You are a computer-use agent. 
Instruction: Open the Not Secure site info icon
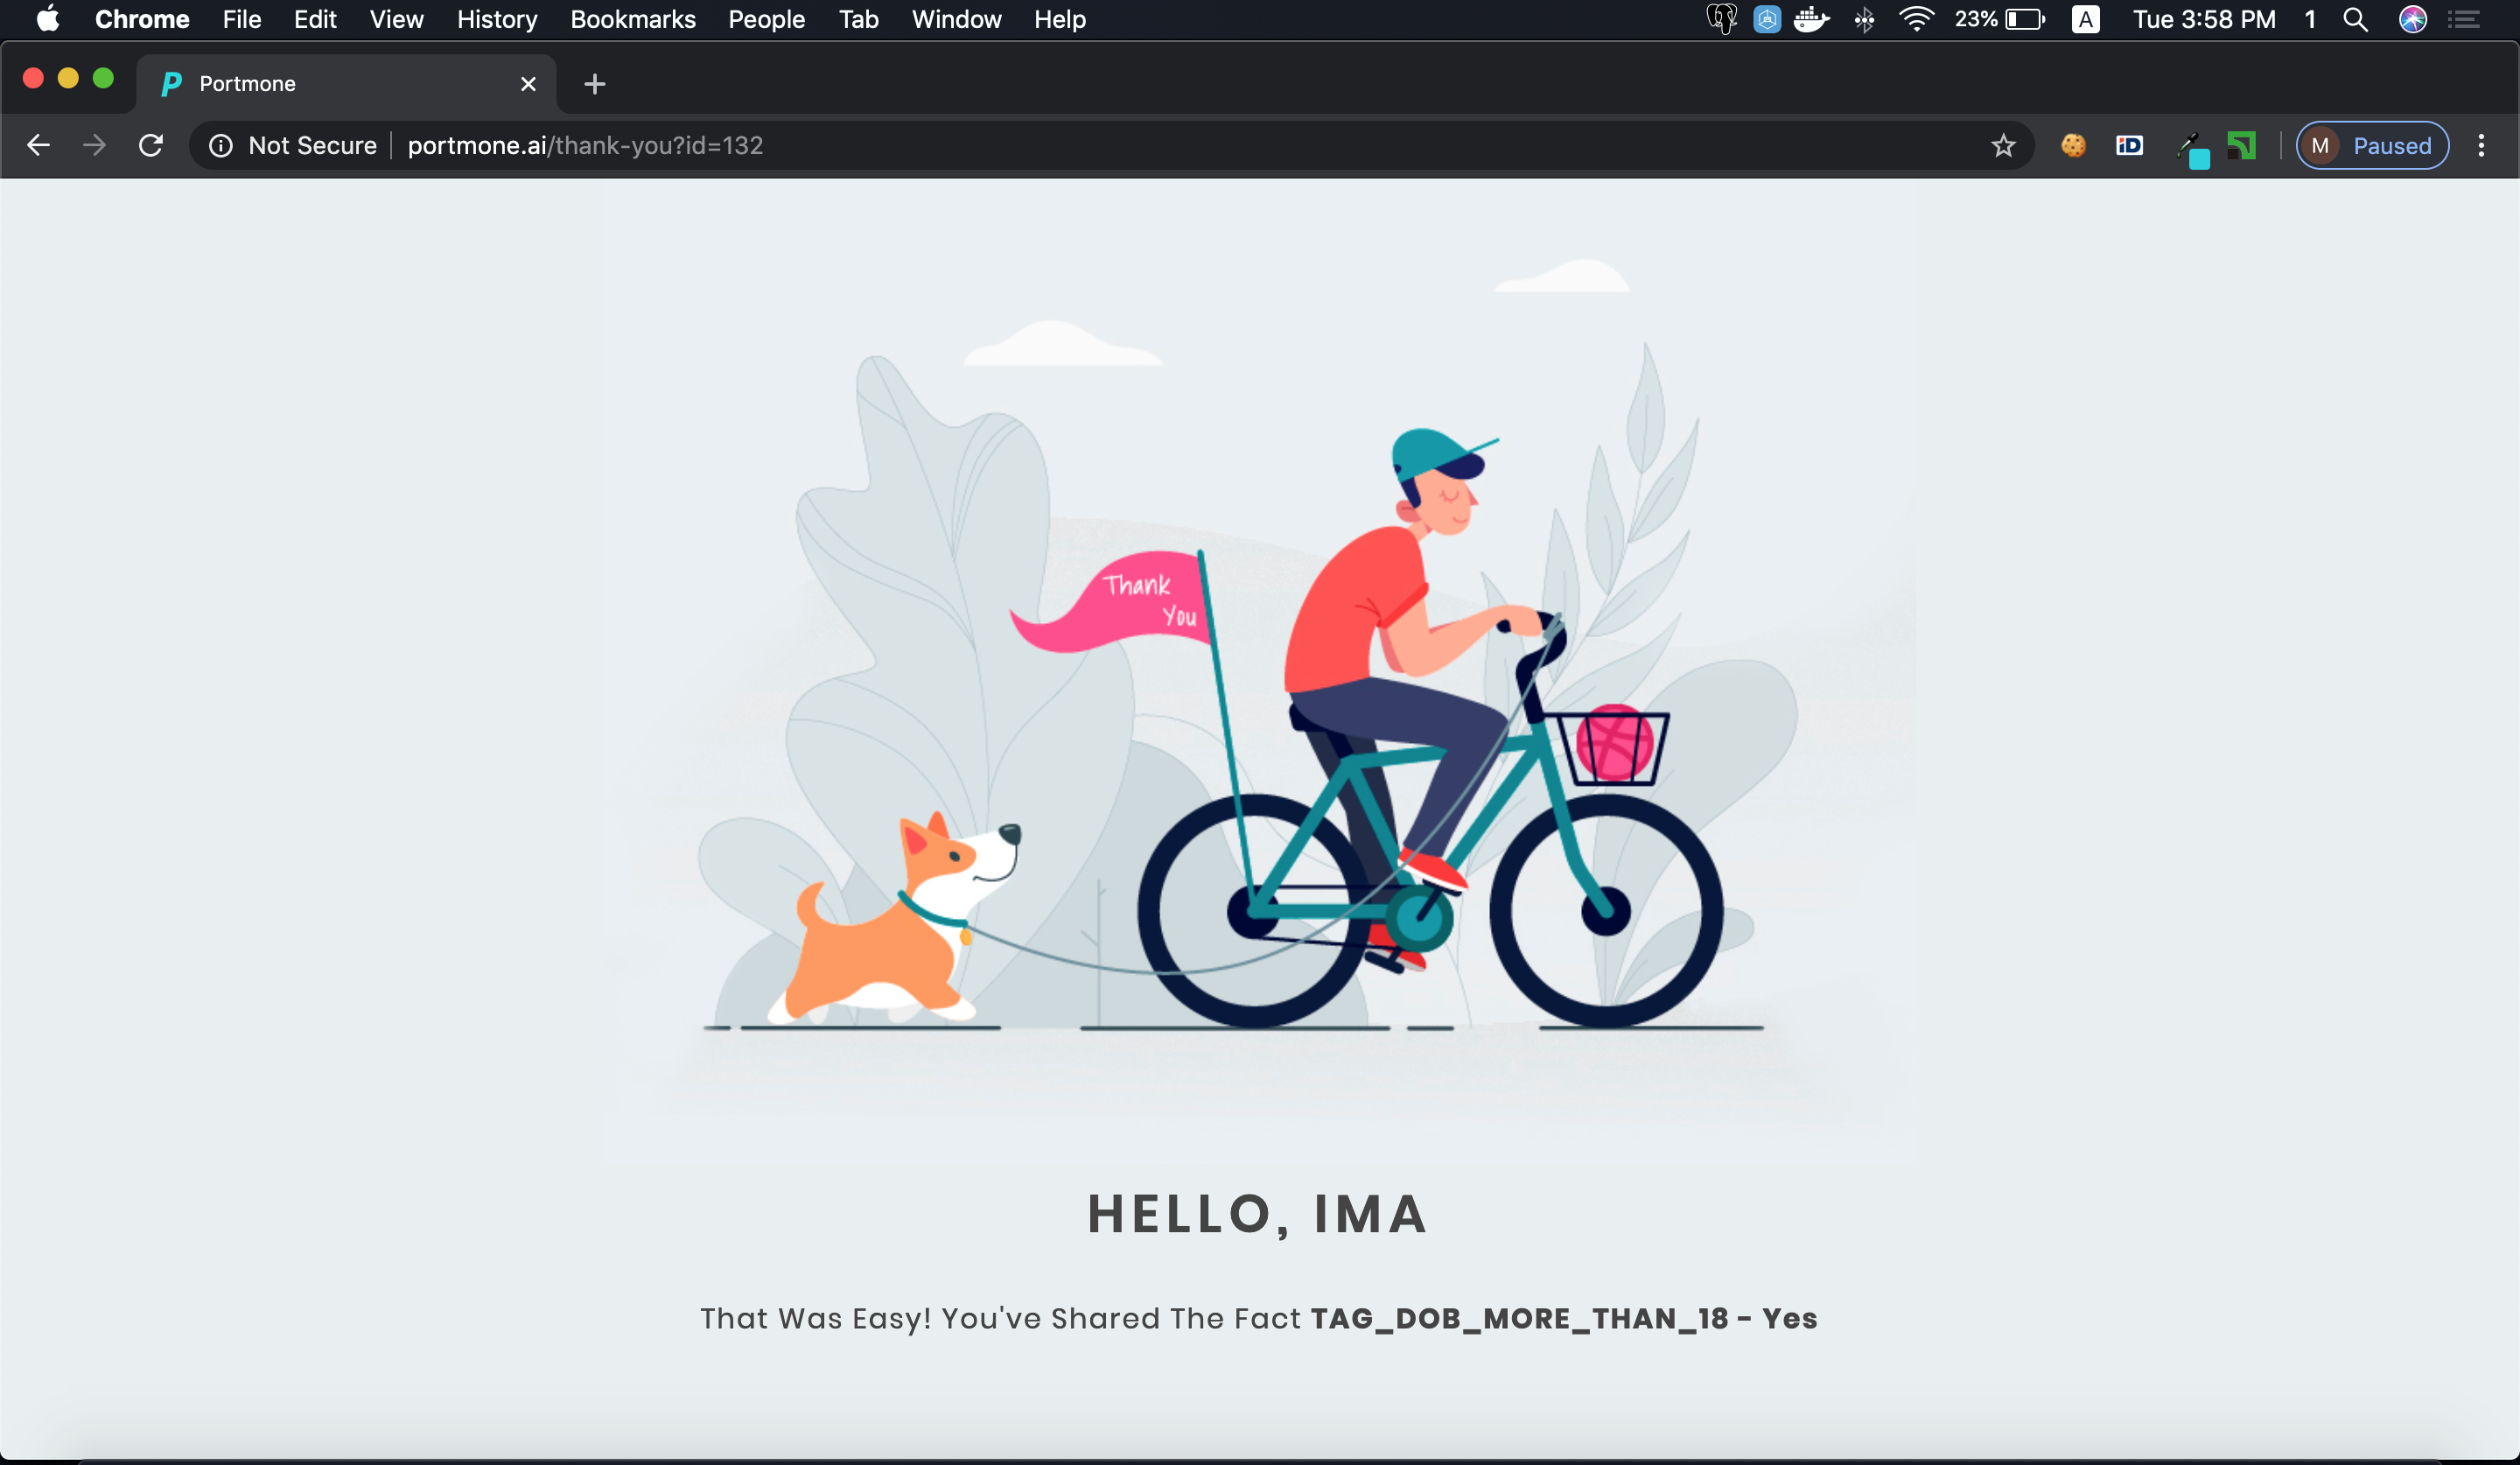pos(221,146)
